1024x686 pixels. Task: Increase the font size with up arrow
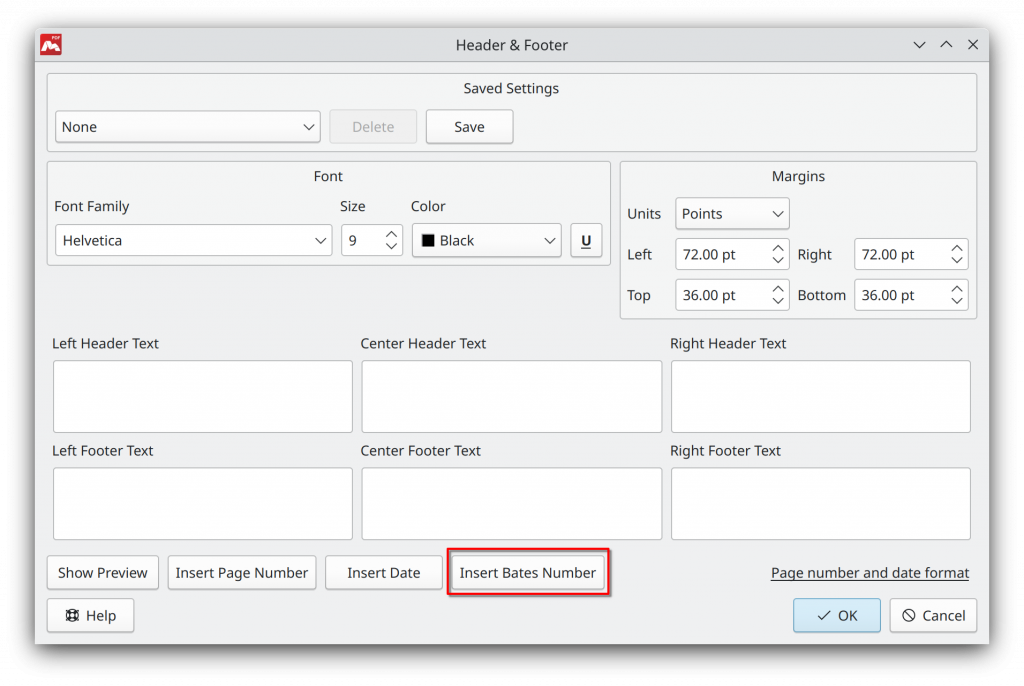391,235
